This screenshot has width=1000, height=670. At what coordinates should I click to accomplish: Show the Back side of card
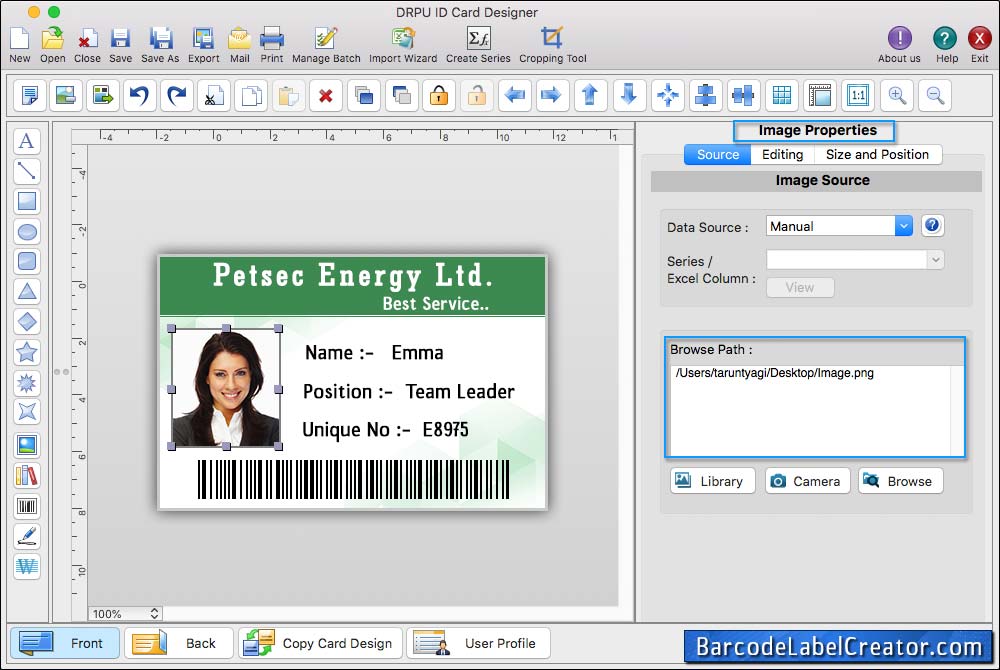179,643
